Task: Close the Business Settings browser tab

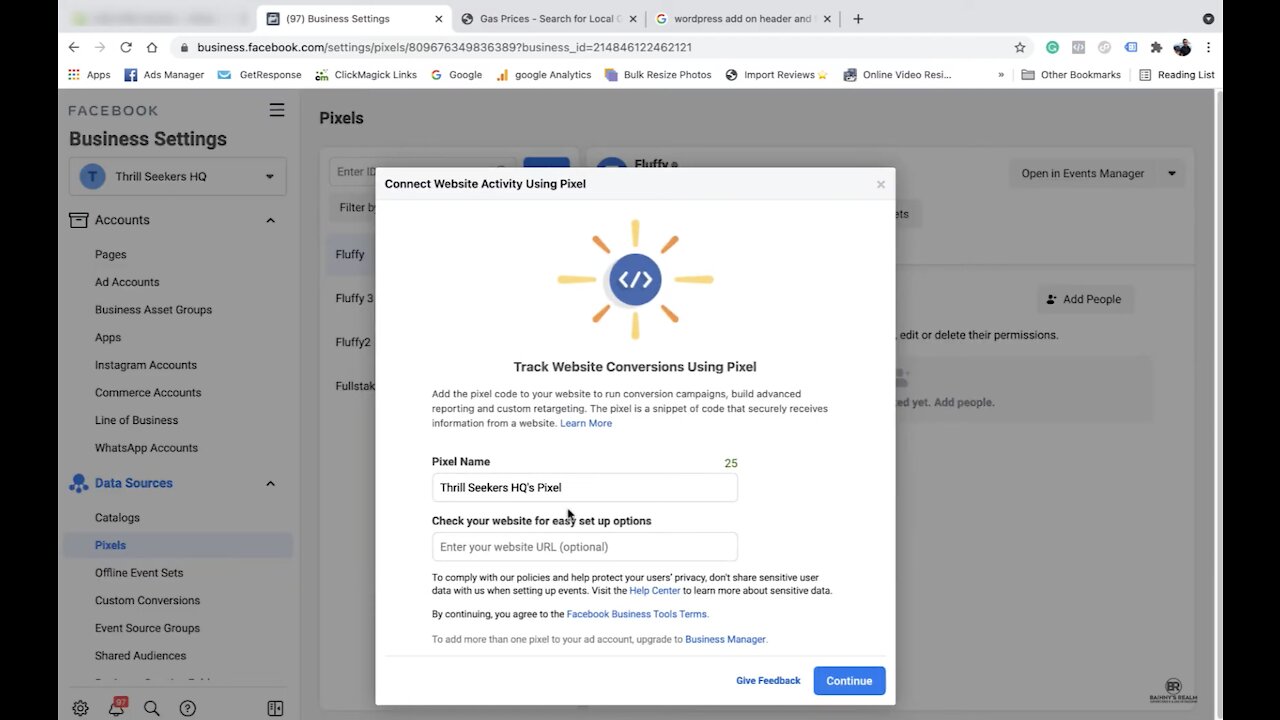Action: pyautogui.click(x=438, y=18)
